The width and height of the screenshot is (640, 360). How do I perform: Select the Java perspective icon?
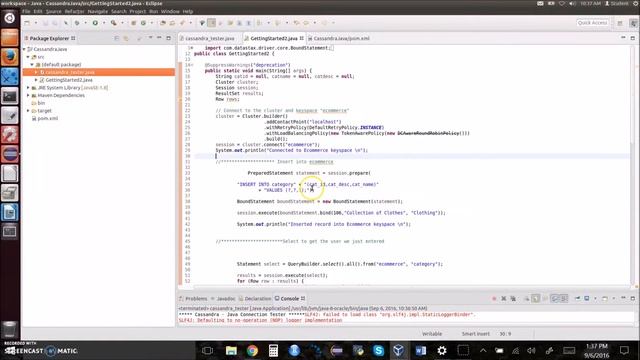(633, 23)
